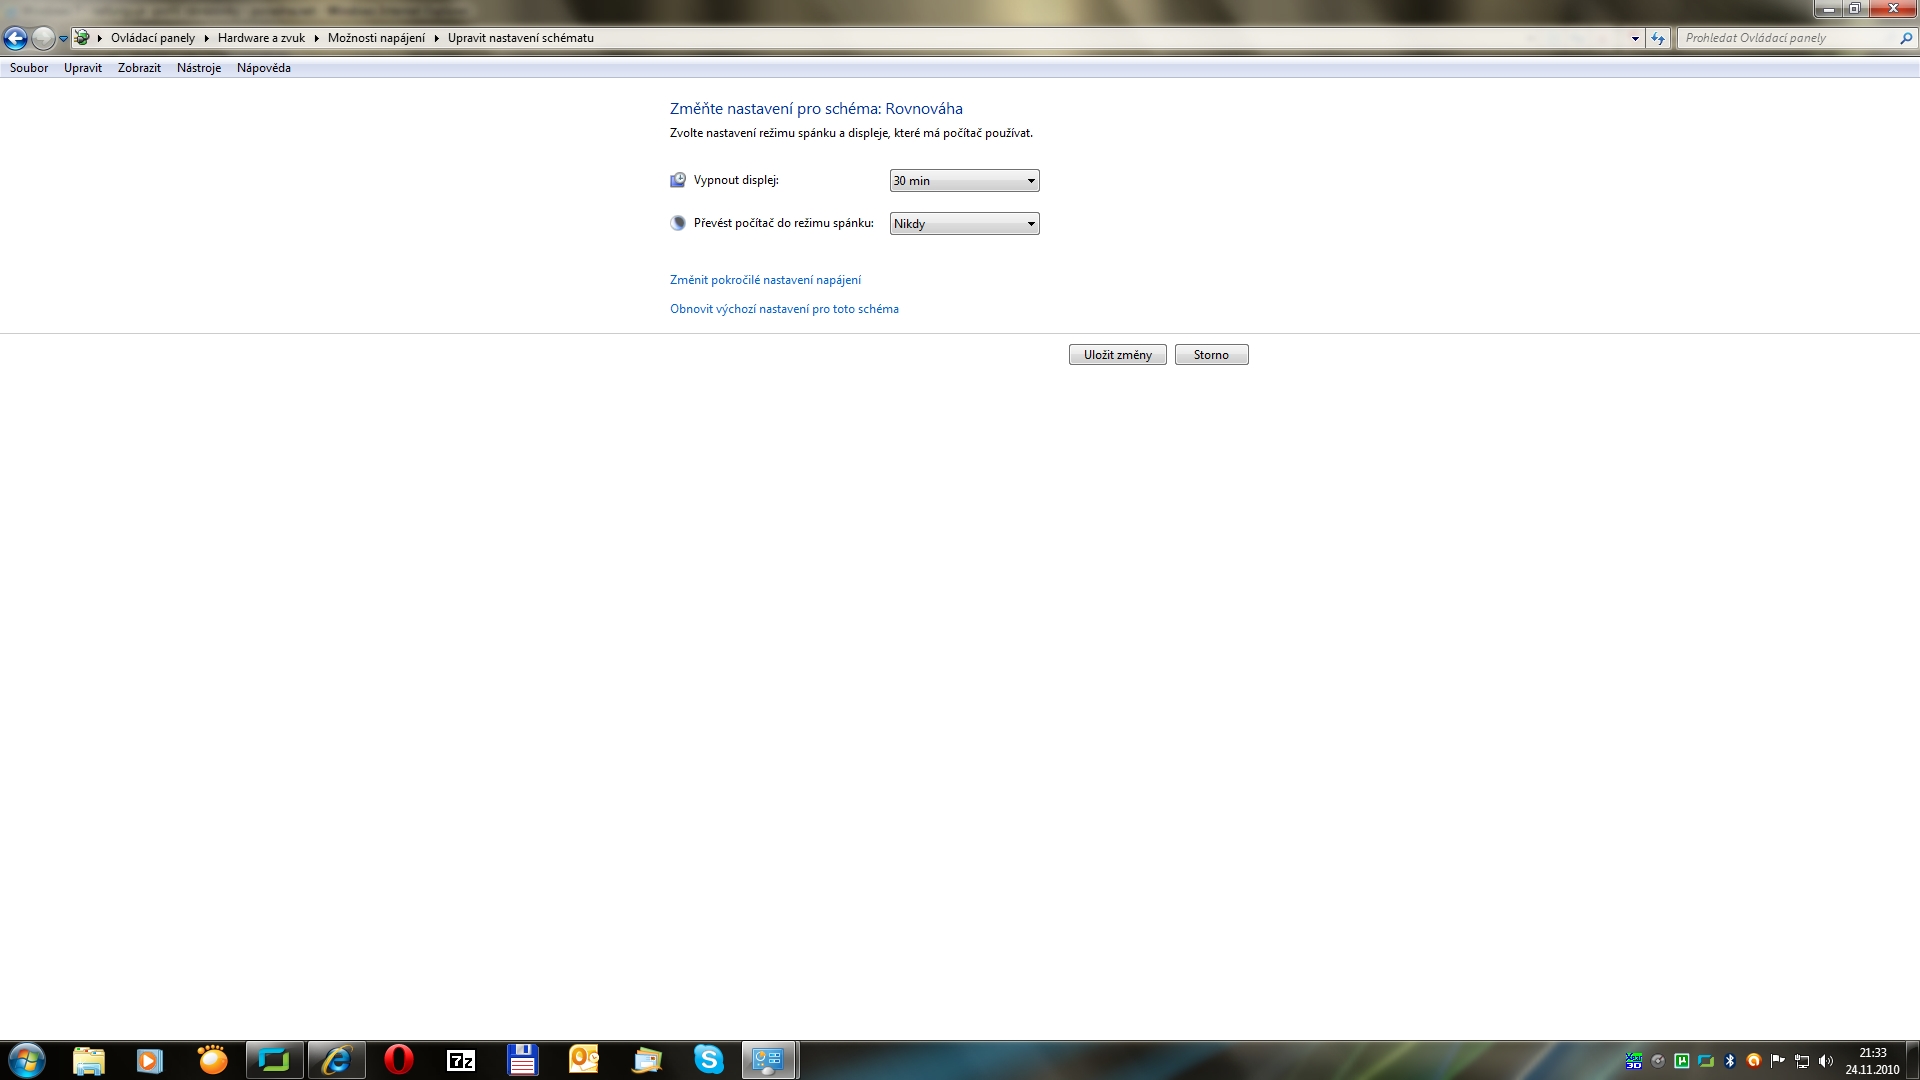Image resolution: width=1920 pixels, height=1080 pixels.
Task: Click Obnovit výchozí nastavení pro toto schéma
Action: pyautogui.click(x=784, y=309)
